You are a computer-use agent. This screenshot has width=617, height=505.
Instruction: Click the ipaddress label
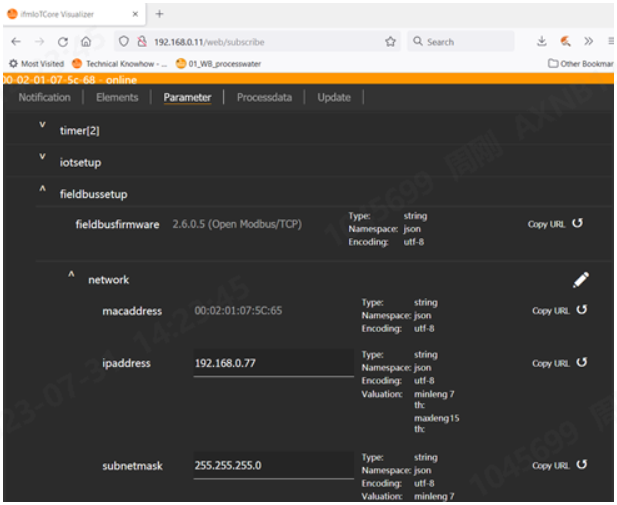click(126, 363)
